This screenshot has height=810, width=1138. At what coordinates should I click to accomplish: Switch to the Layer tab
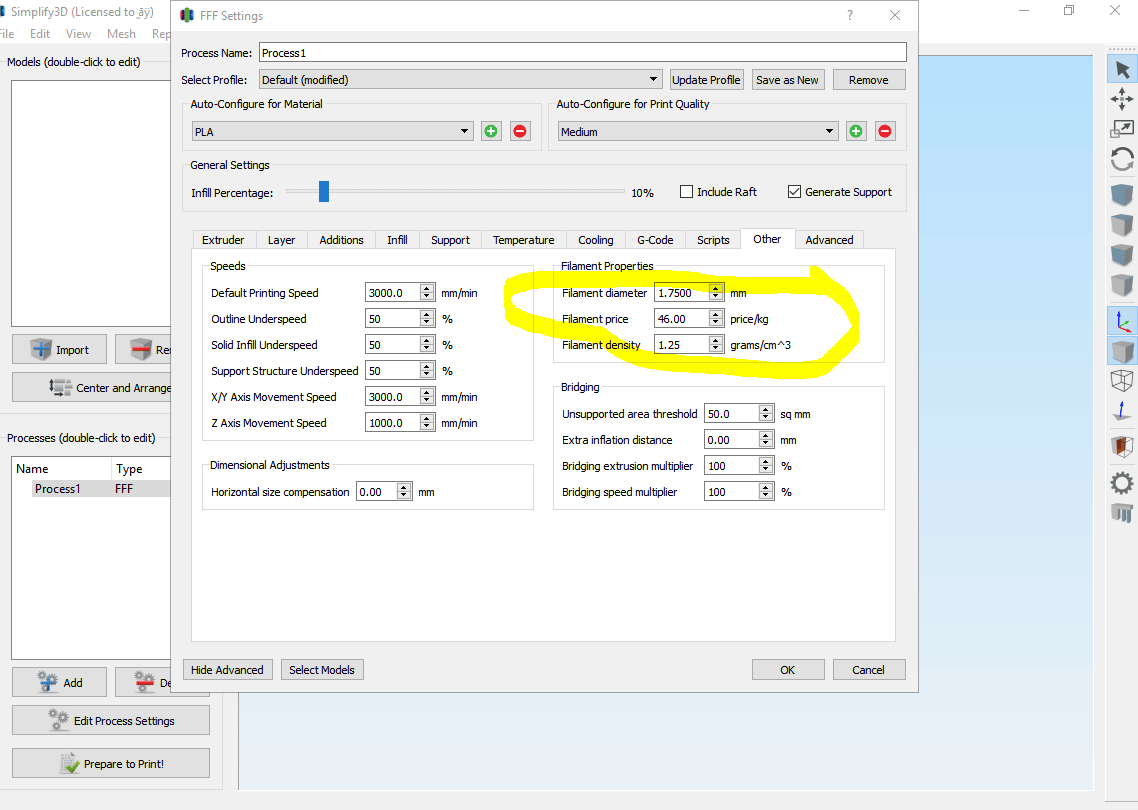coord(281,240)
